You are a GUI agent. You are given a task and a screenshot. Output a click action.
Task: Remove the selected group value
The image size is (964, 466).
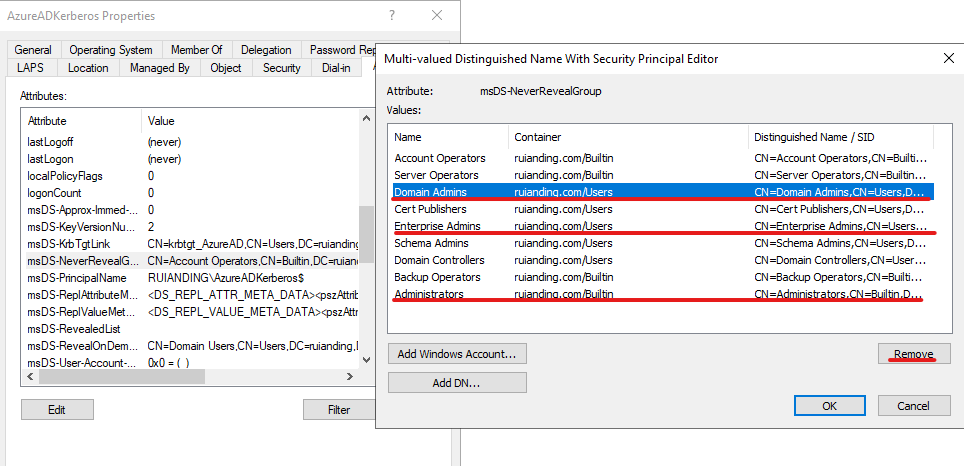914,354
